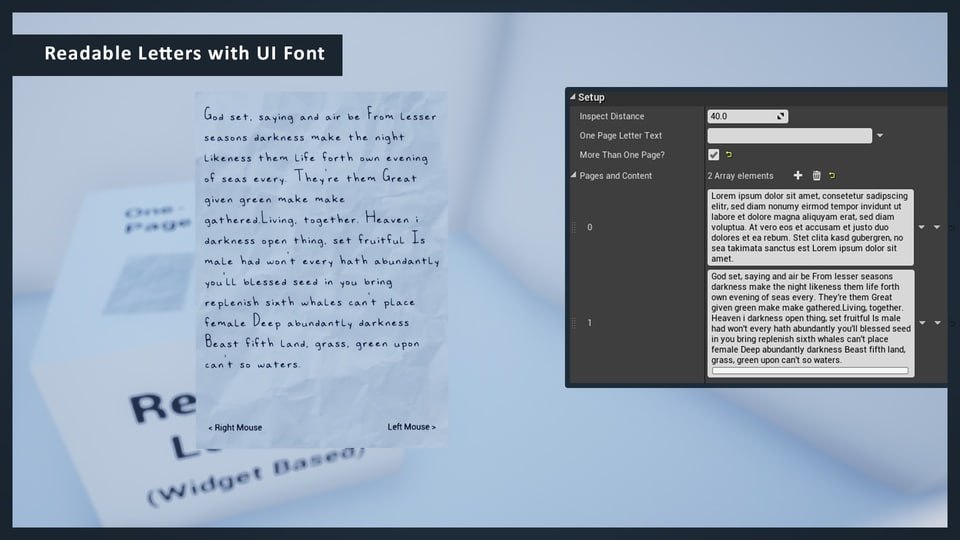Collapse the Pages and Content array

(x=573, y=176)
